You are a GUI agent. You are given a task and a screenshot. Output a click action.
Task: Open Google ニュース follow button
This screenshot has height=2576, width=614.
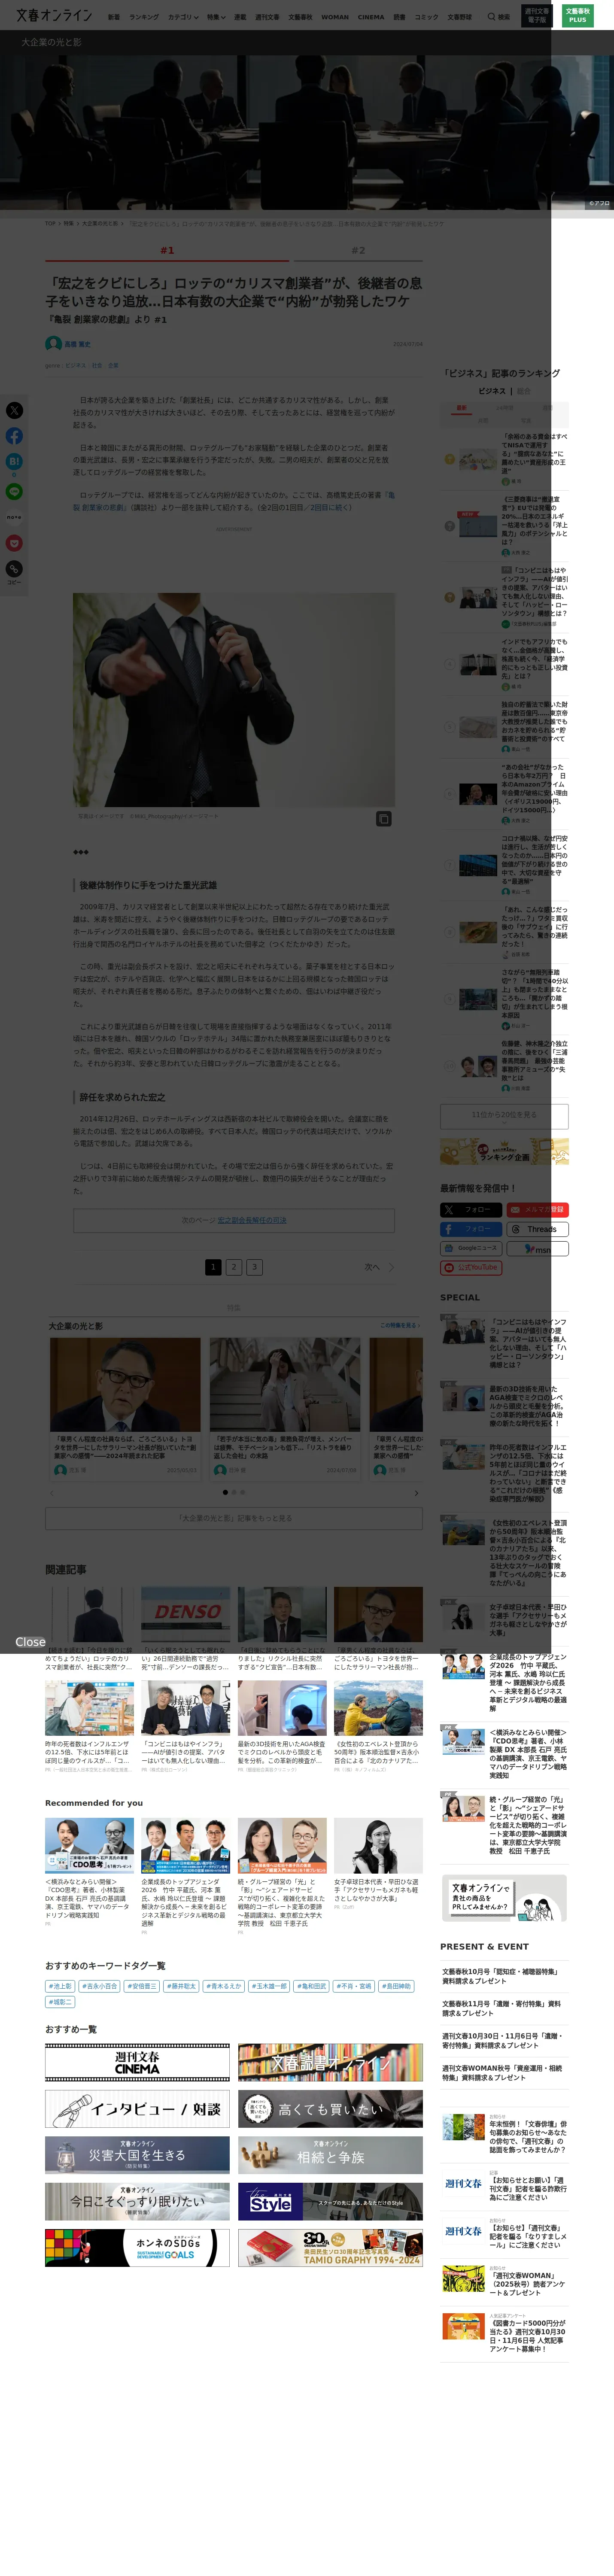[471, 1248]
